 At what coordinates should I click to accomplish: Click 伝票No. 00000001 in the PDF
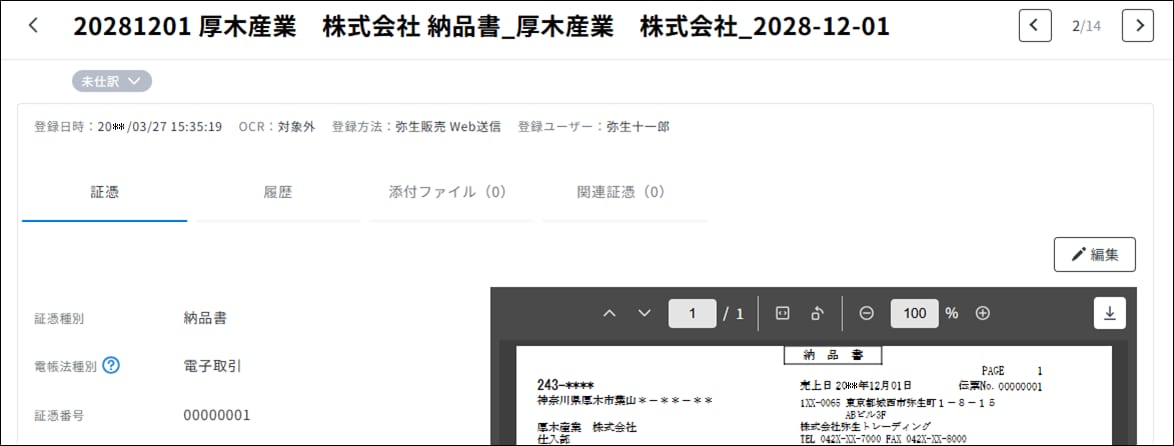click(x=1000, y=386)
